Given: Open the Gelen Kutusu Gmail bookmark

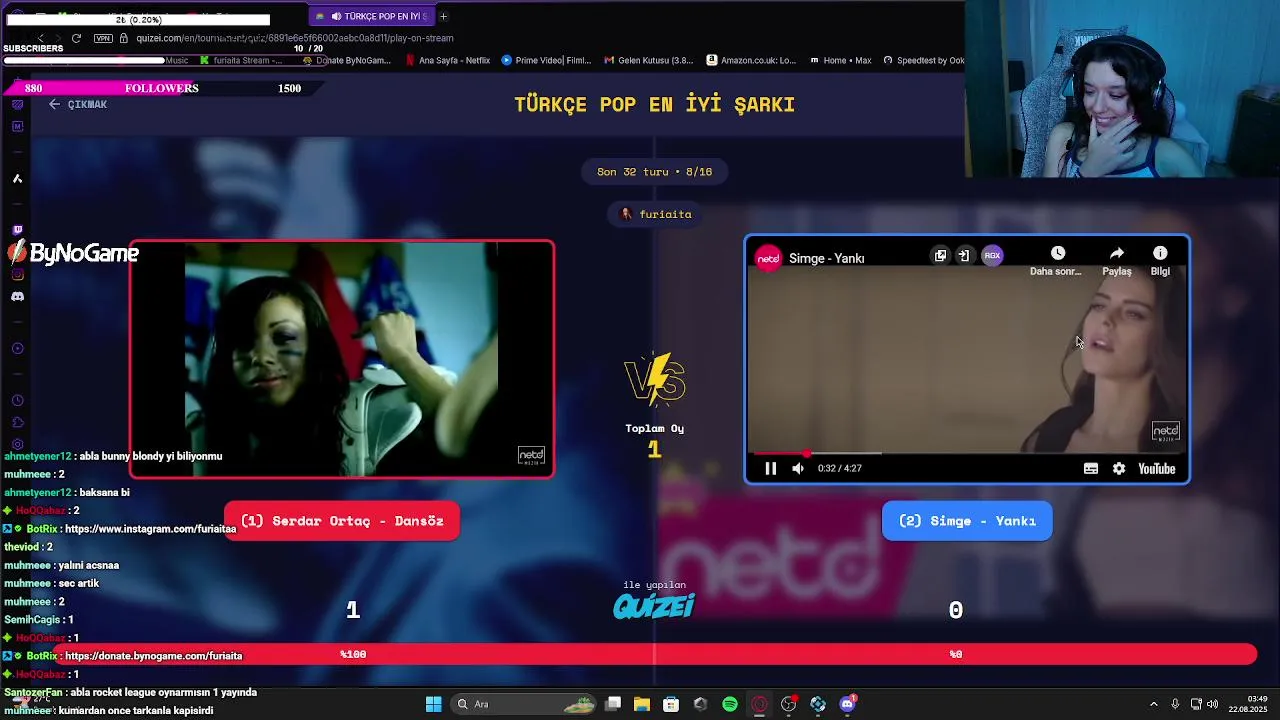Looking at the screenshot, I should [649, 60].
